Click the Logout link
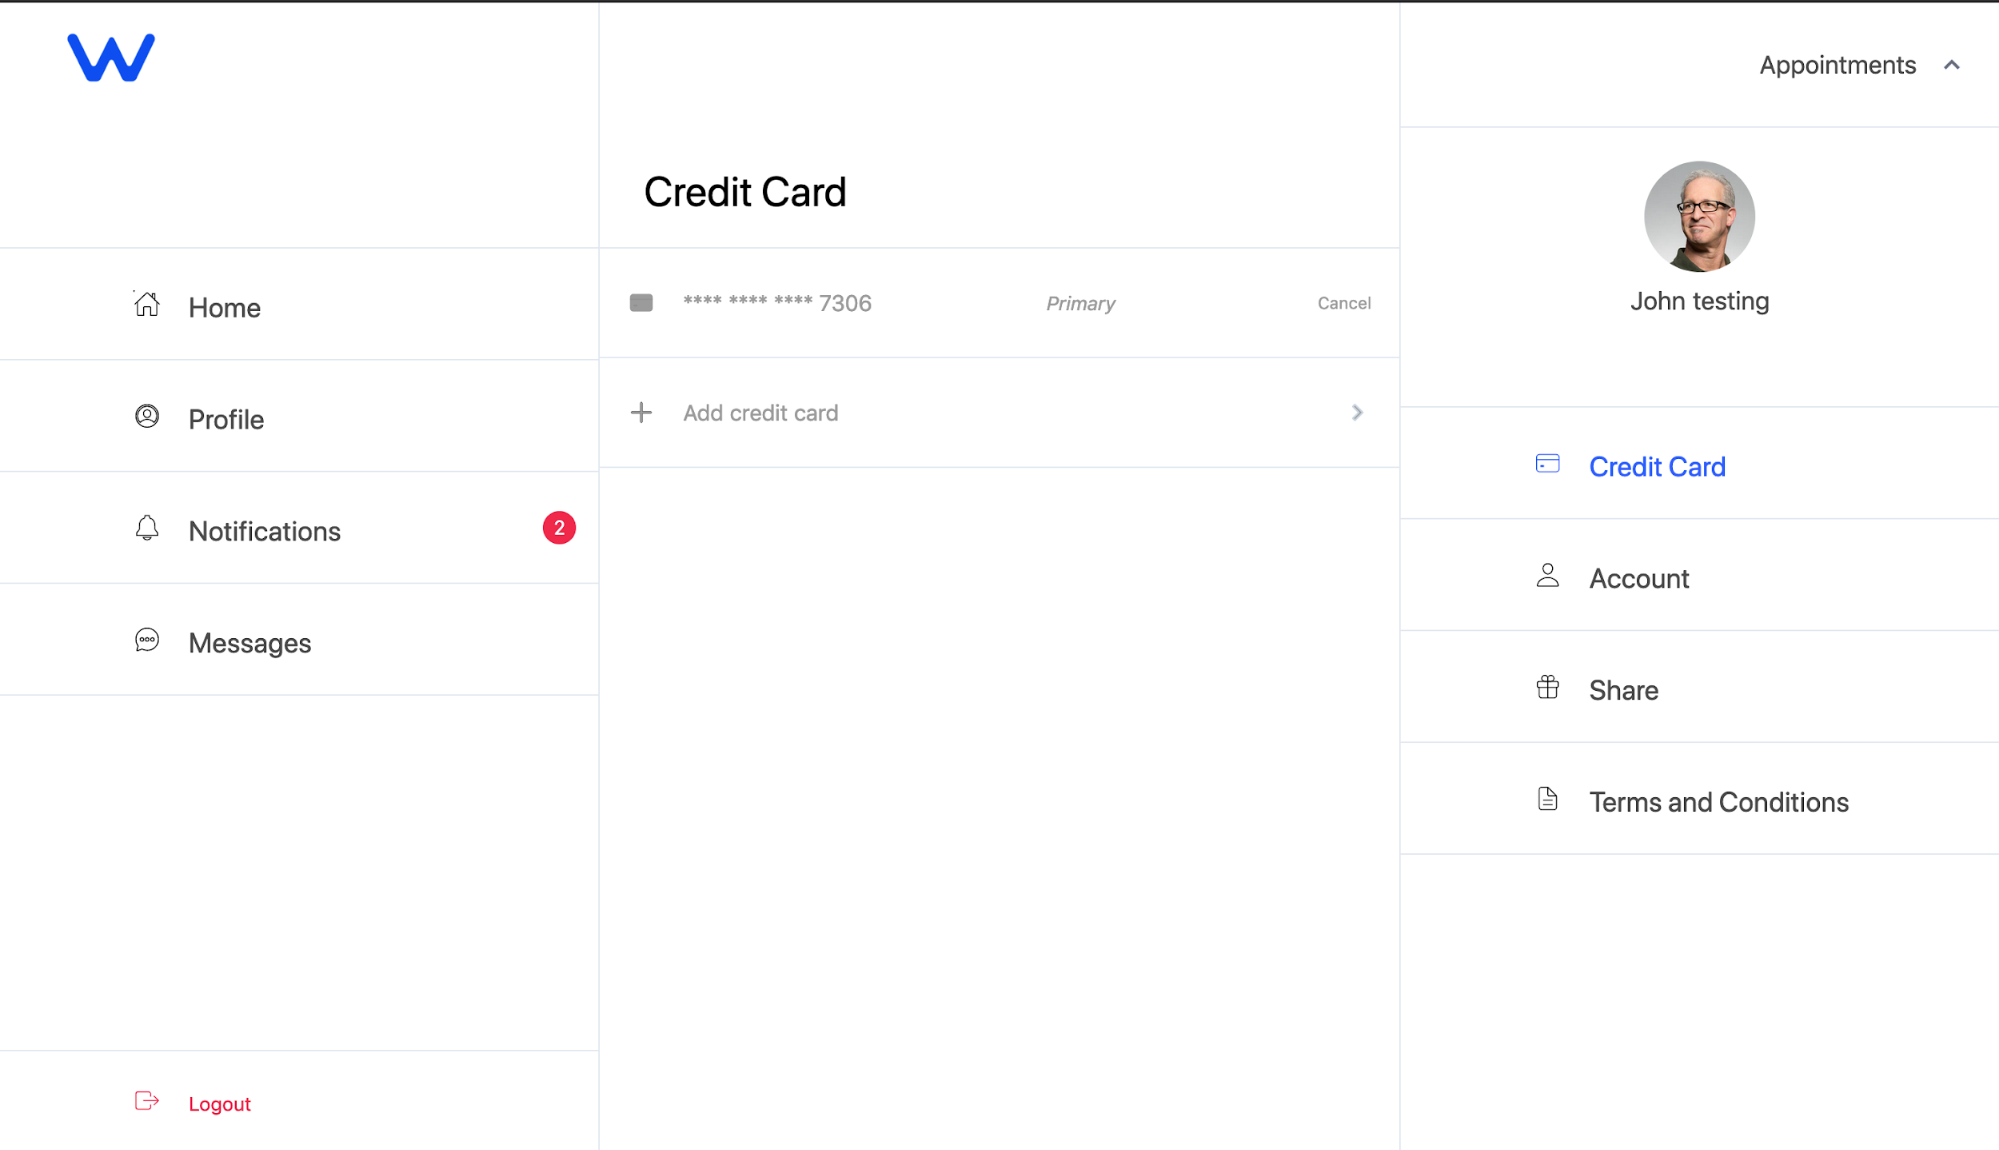The width and height of the screenshot is (1999, 1150). (219, 1103)
